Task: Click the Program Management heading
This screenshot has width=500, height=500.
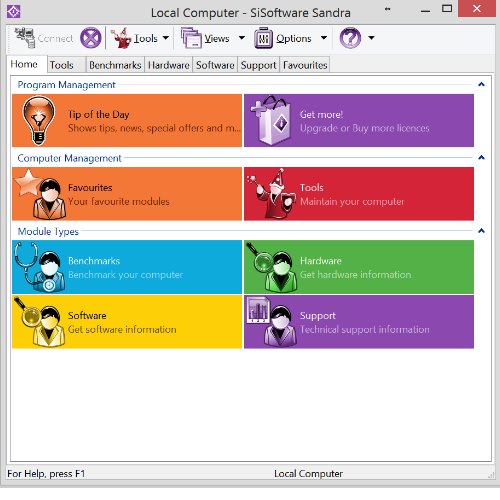Action: click(x=66, y=85)
